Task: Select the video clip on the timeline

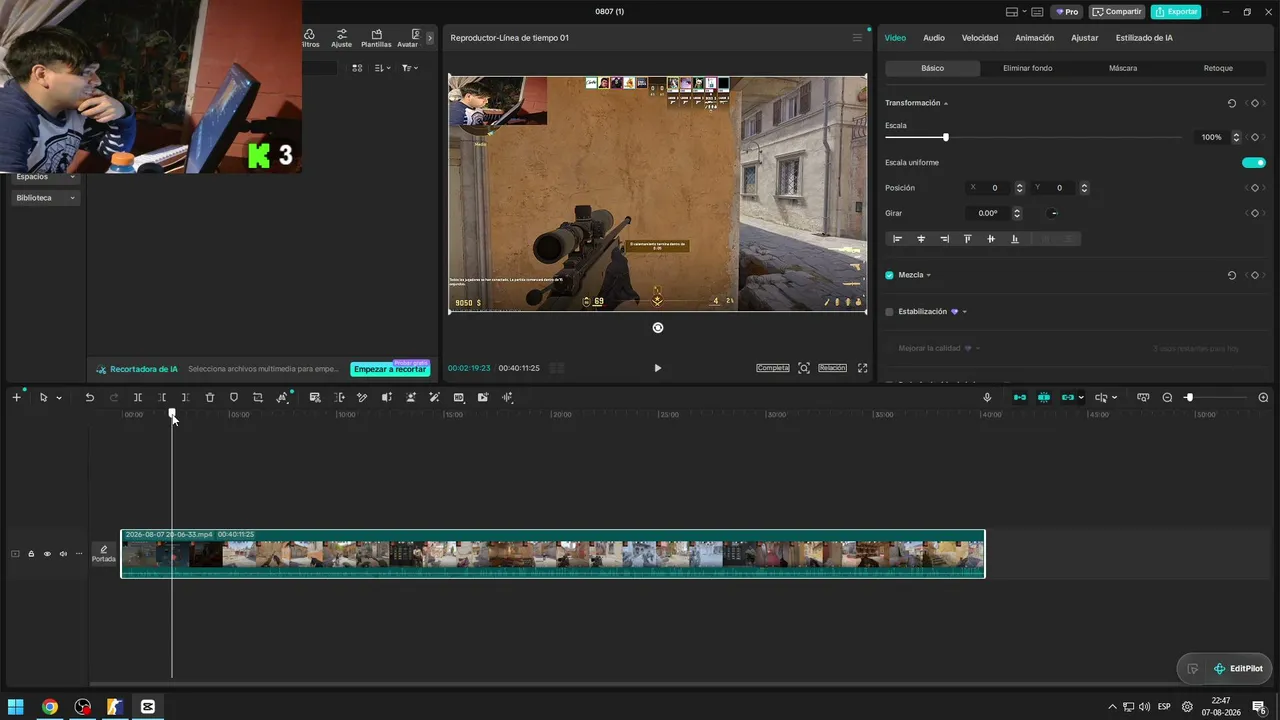Action: click(x=553, y=554)
